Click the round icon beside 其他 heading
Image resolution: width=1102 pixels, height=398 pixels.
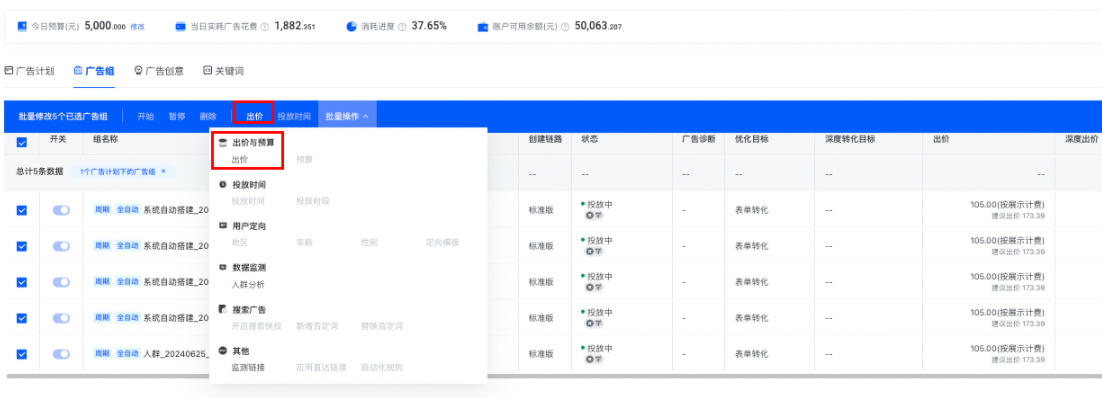click(x=223, y=350)
